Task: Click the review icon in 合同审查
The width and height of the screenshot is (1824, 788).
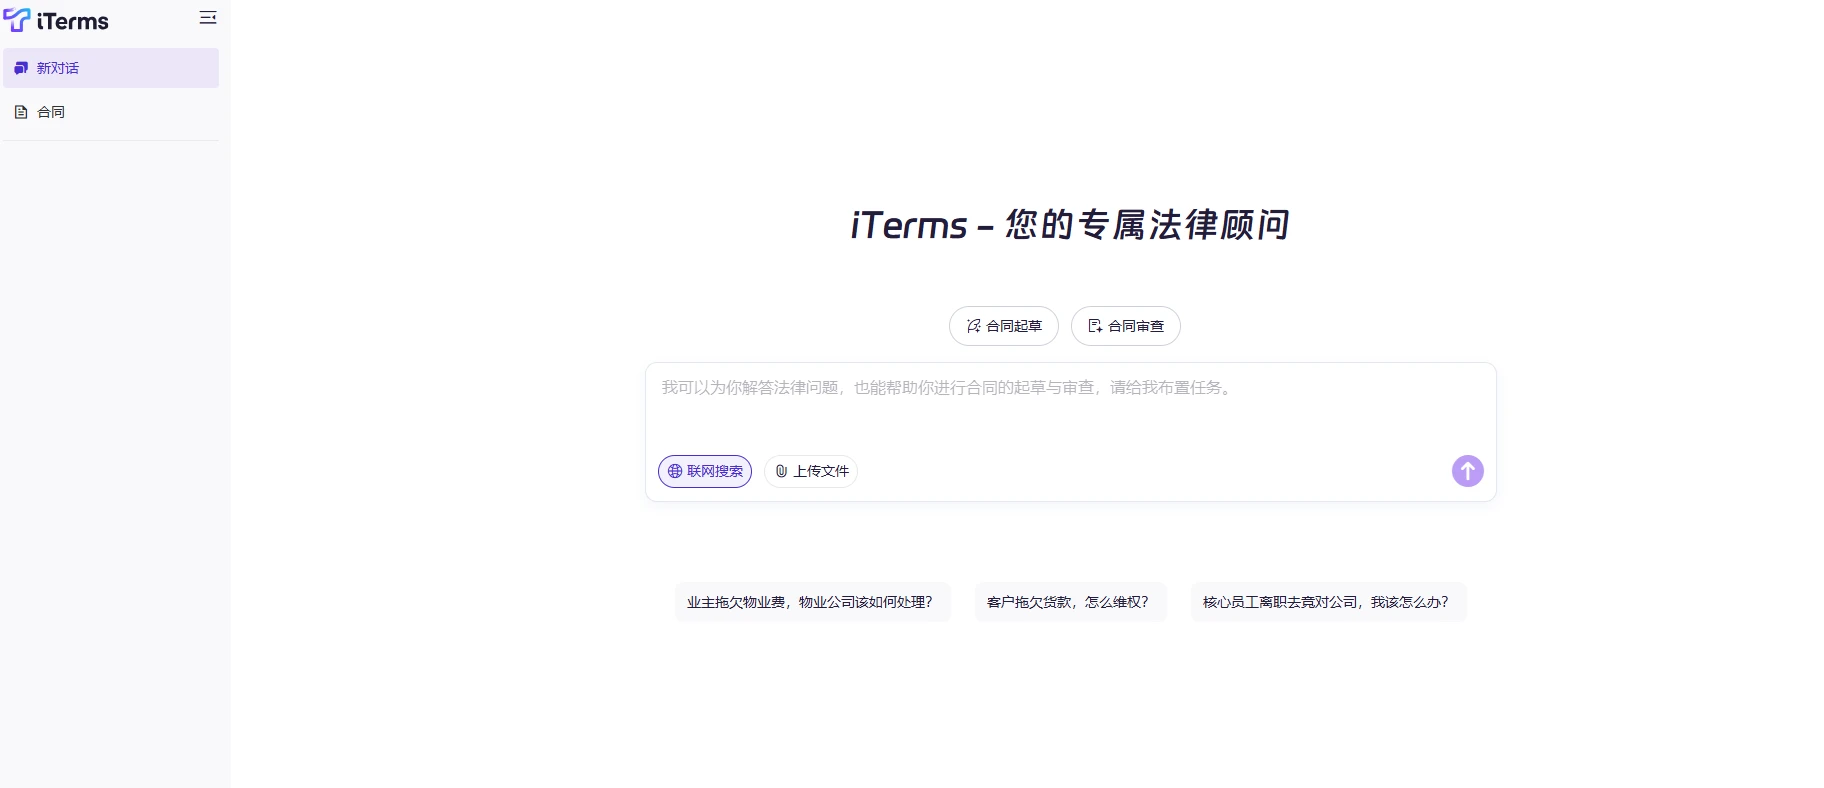Action: (1095, 326)
